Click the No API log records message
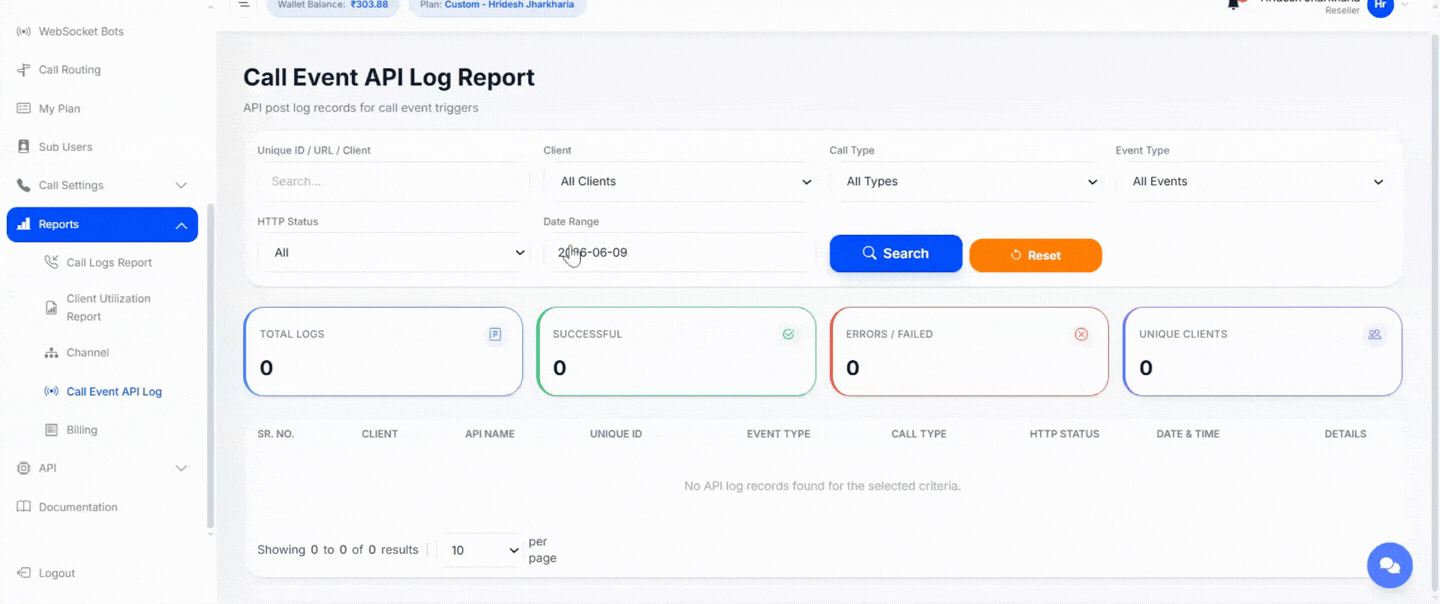The image size is (1440, 604). pos(822,486)
